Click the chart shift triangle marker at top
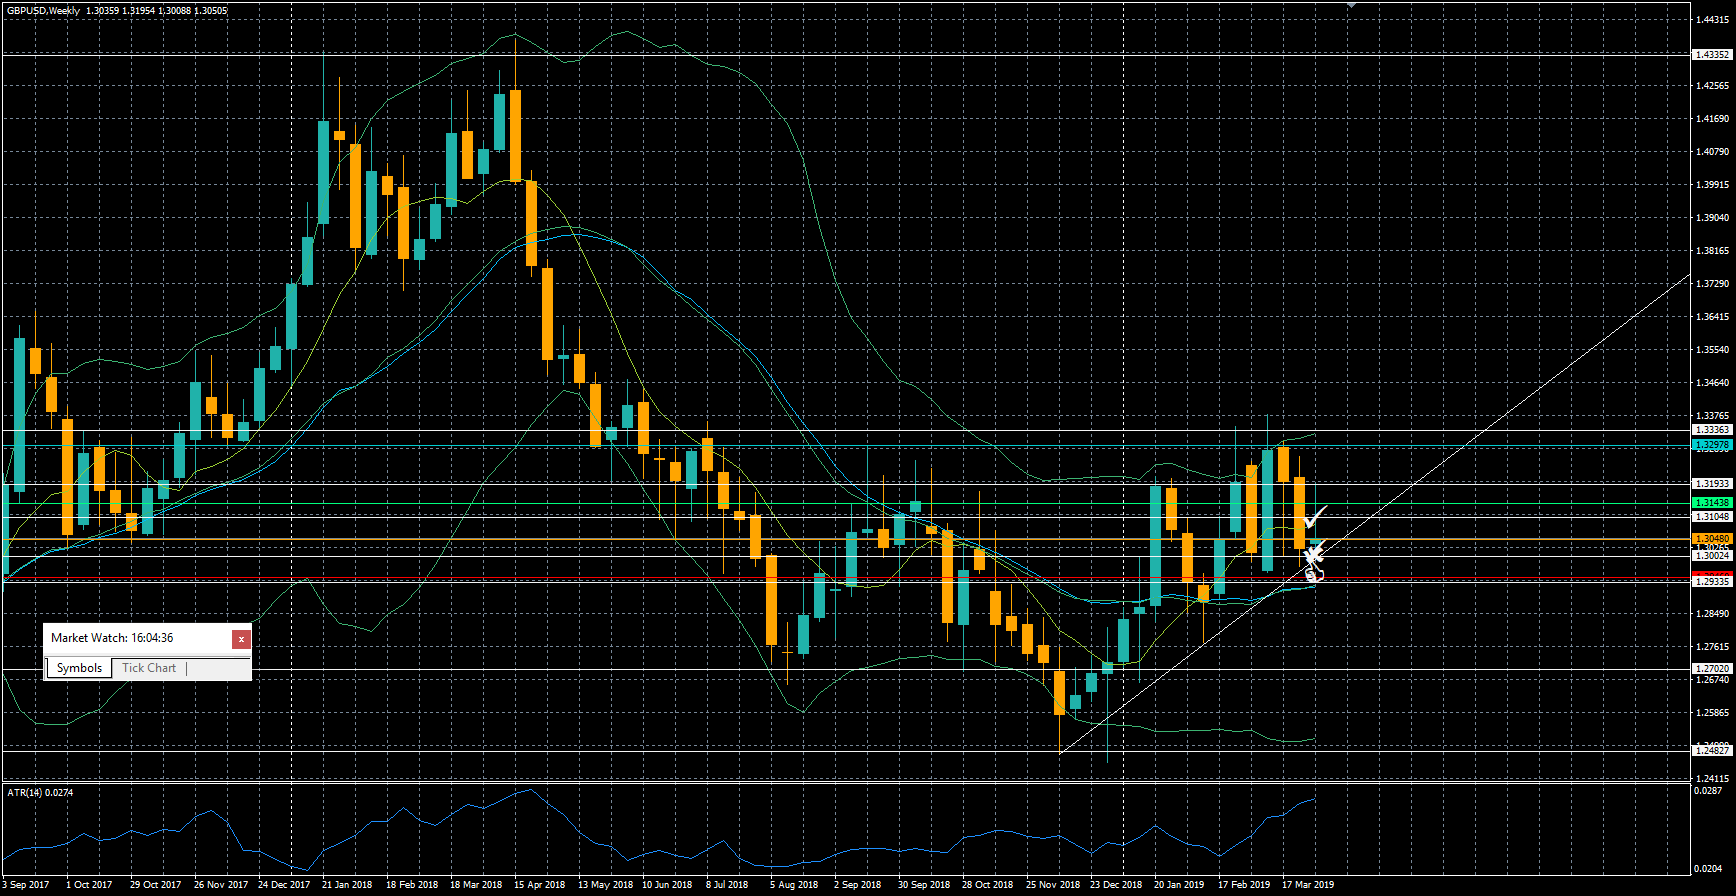The image size is (1736, 896). (x=1352, y=5)
